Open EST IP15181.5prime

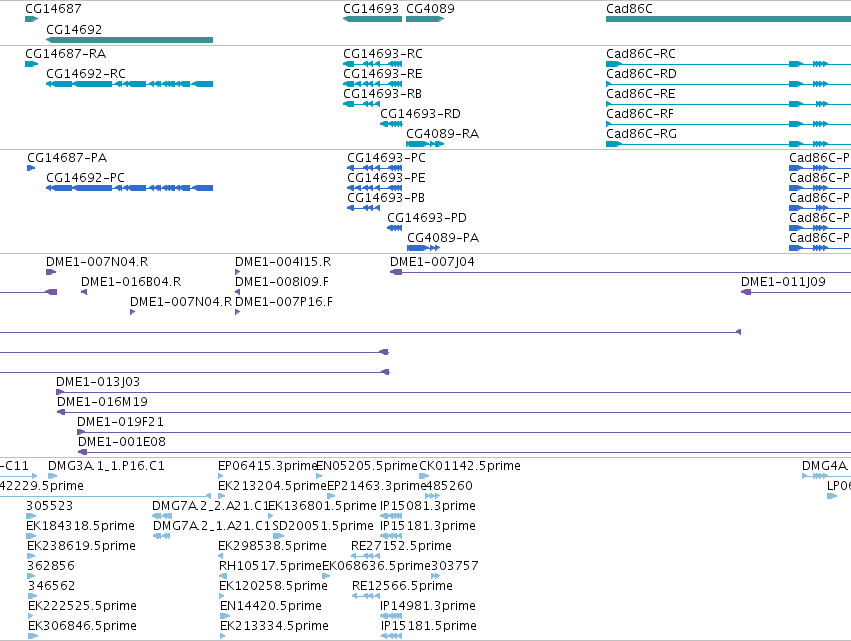(x=429, y=627)
